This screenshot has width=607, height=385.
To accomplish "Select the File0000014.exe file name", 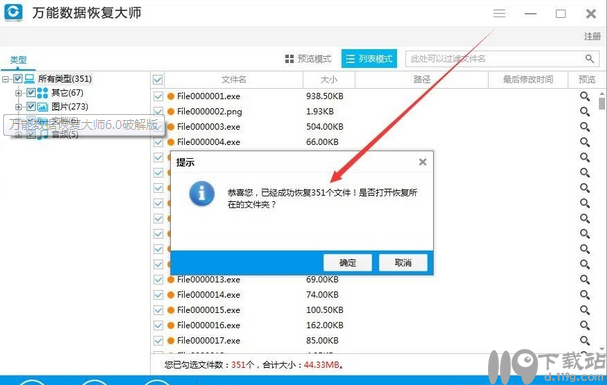I will coord(208,295).
